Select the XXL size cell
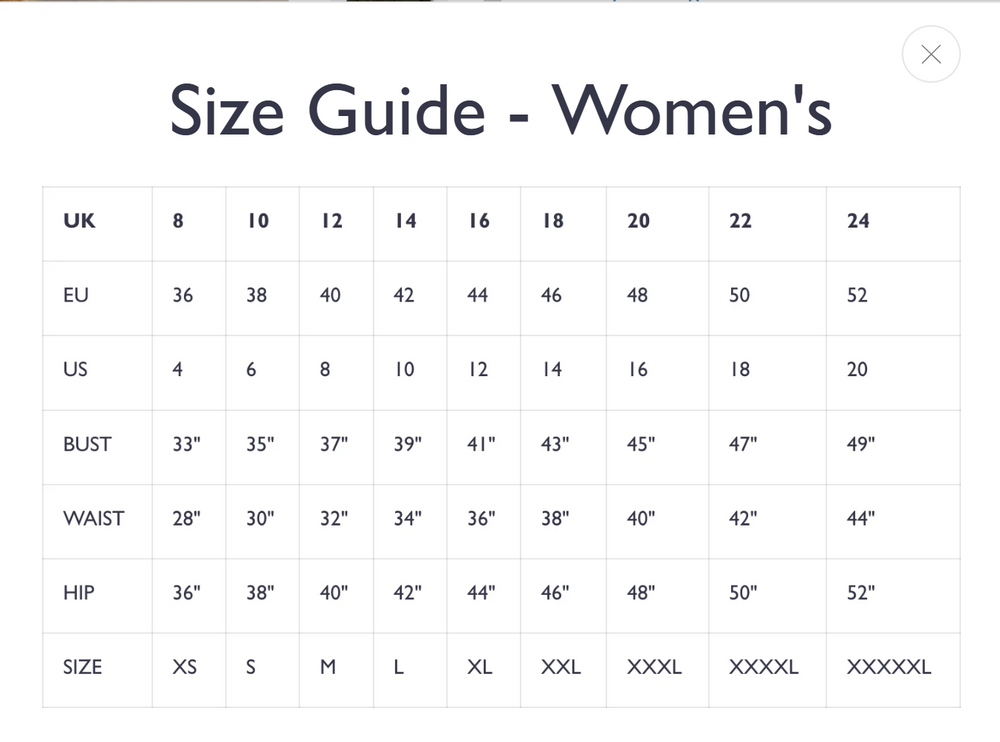 click(560, 666)
